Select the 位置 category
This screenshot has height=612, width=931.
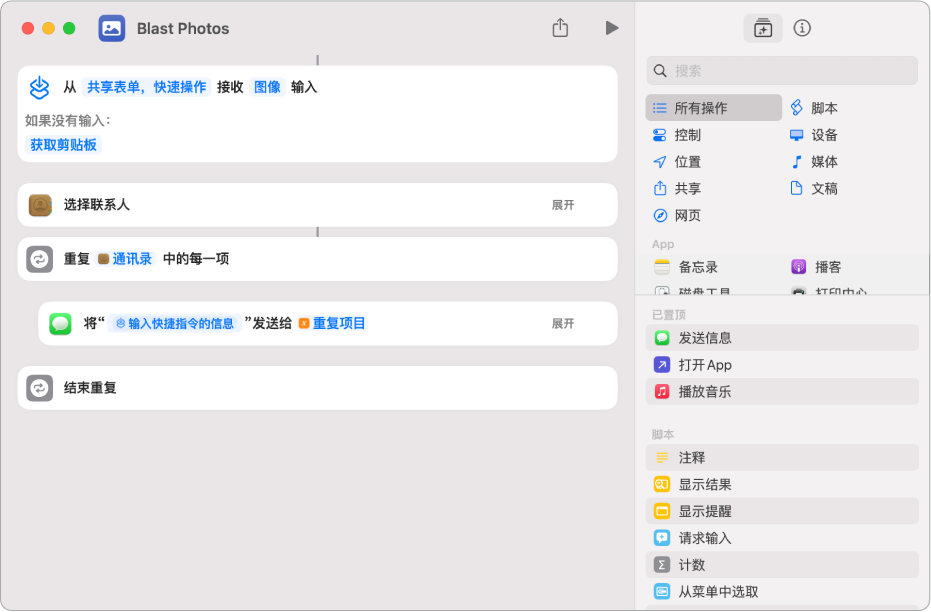click(x=677, y=161)
